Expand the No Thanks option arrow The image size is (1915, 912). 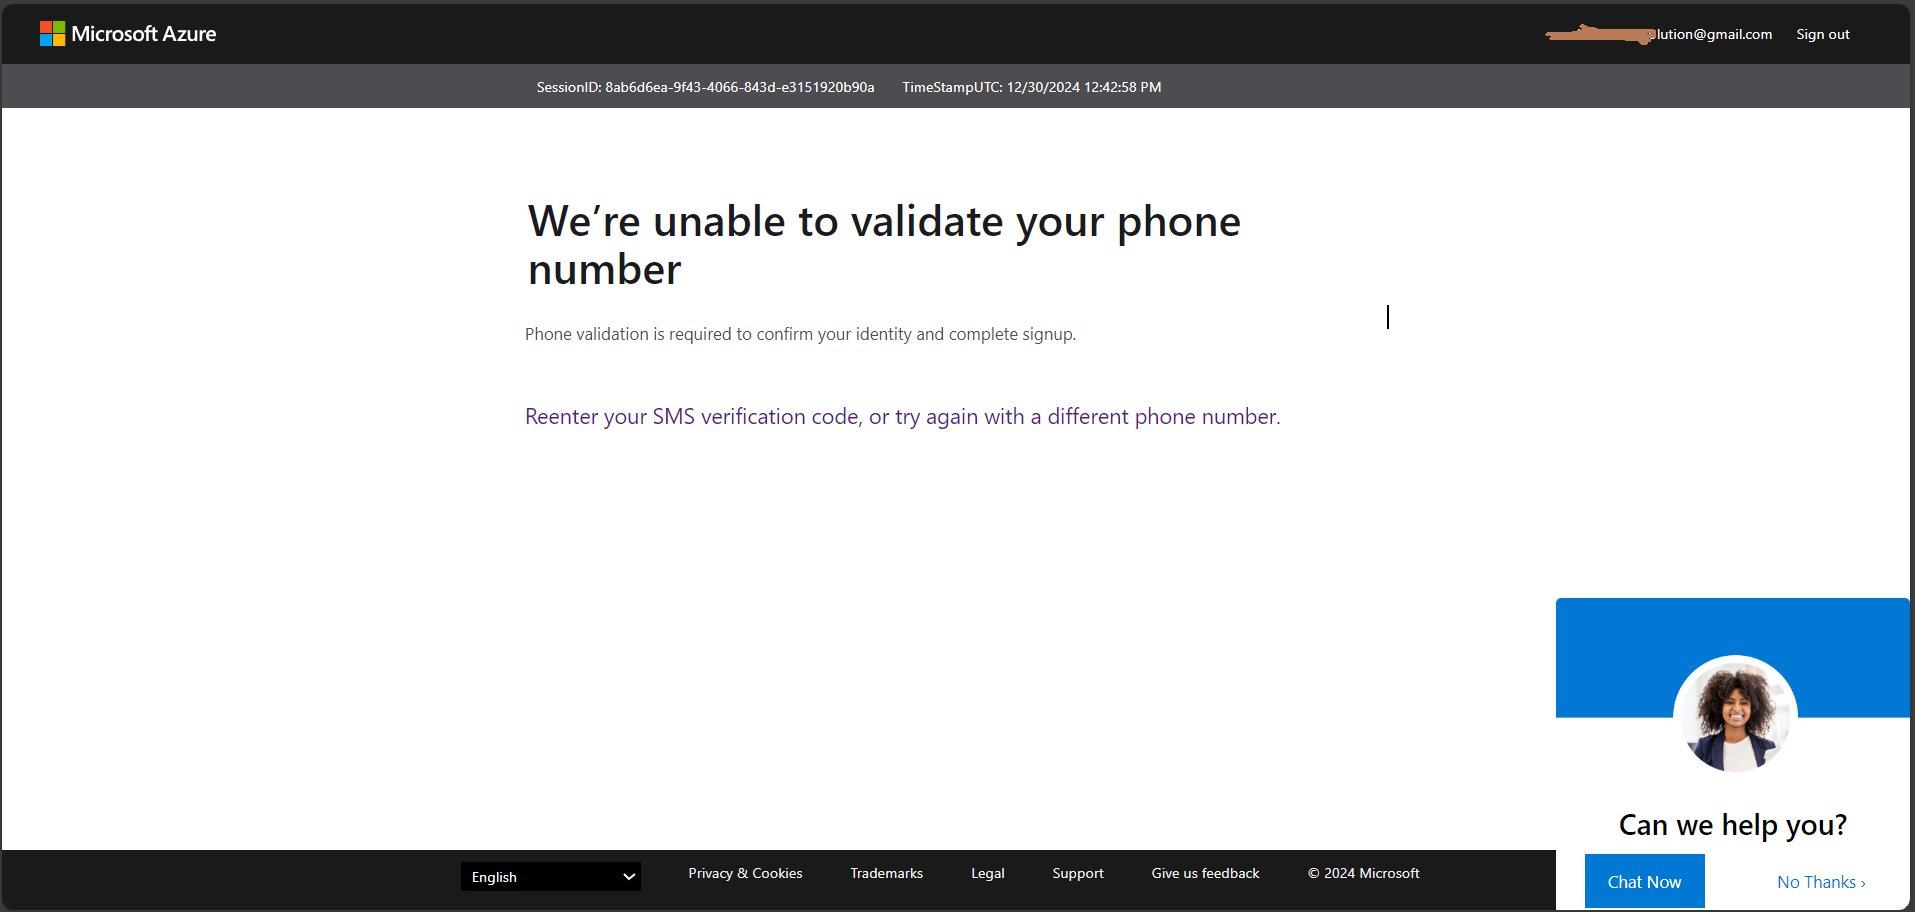click(x=1864, y=881)
